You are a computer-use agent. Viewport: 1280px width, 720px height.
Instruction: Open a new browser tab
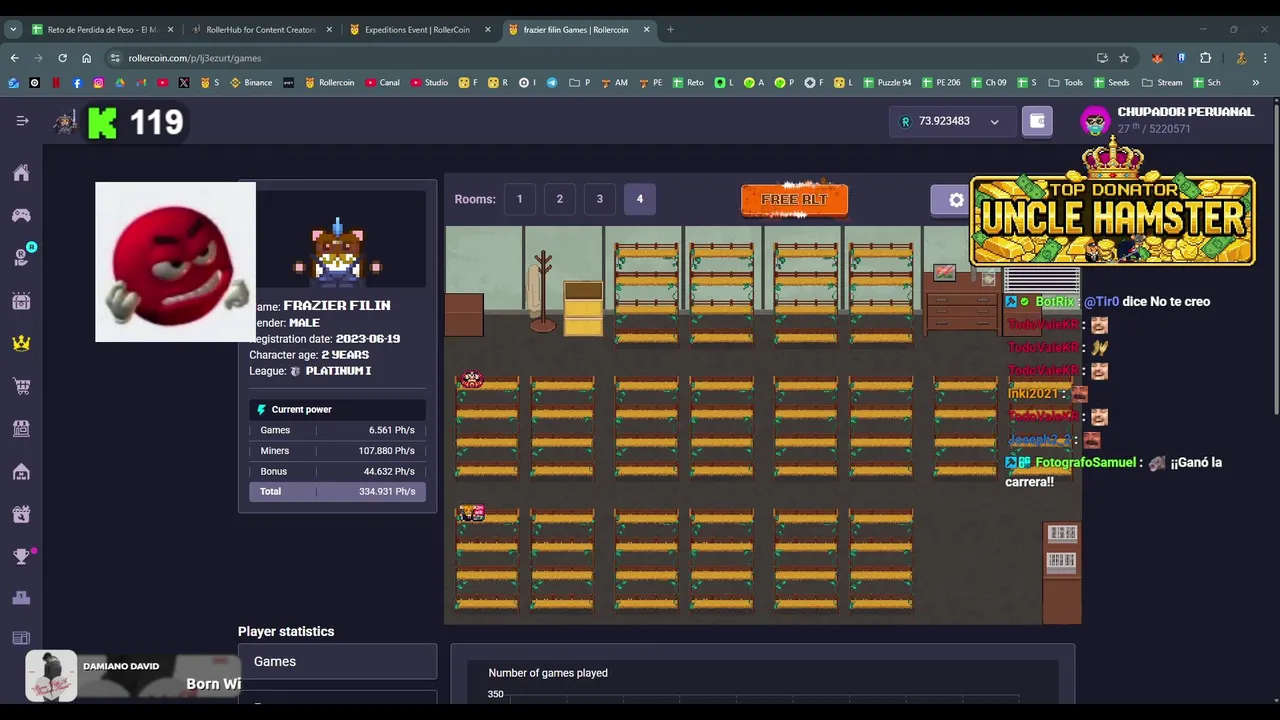(671, 30)
